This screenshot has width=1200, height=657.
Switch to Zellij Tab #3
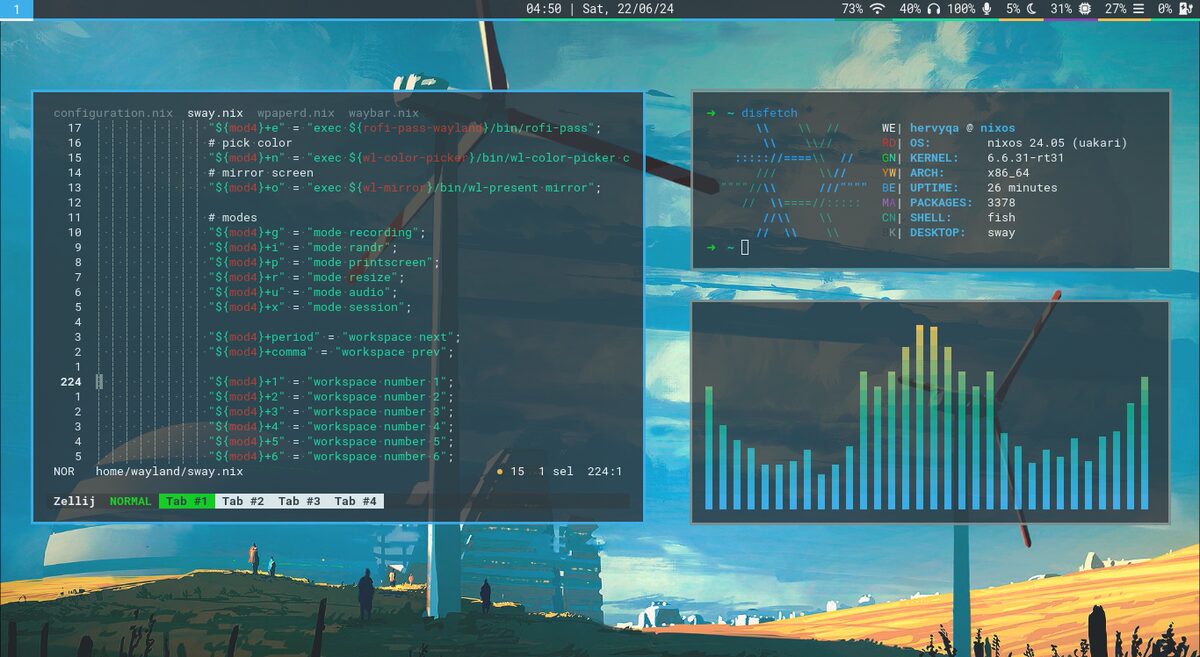(299, 501)
